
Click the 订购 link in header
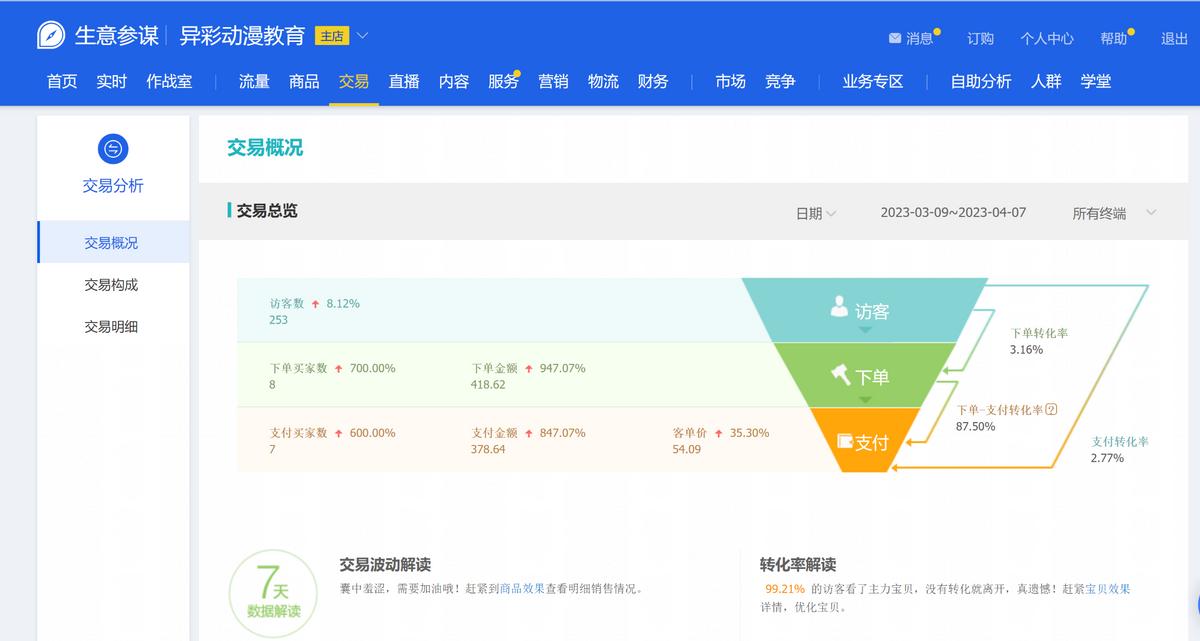980,39
